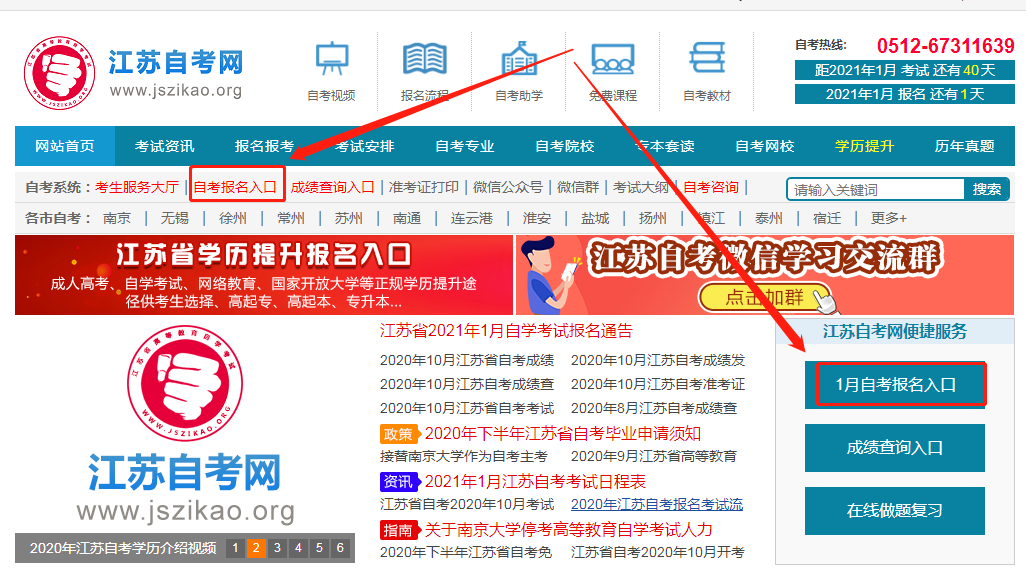Click the 成绩查询入口 button in 便捷服务
This screenshot has width=1026, height=576.
click(x=895, y=448)
